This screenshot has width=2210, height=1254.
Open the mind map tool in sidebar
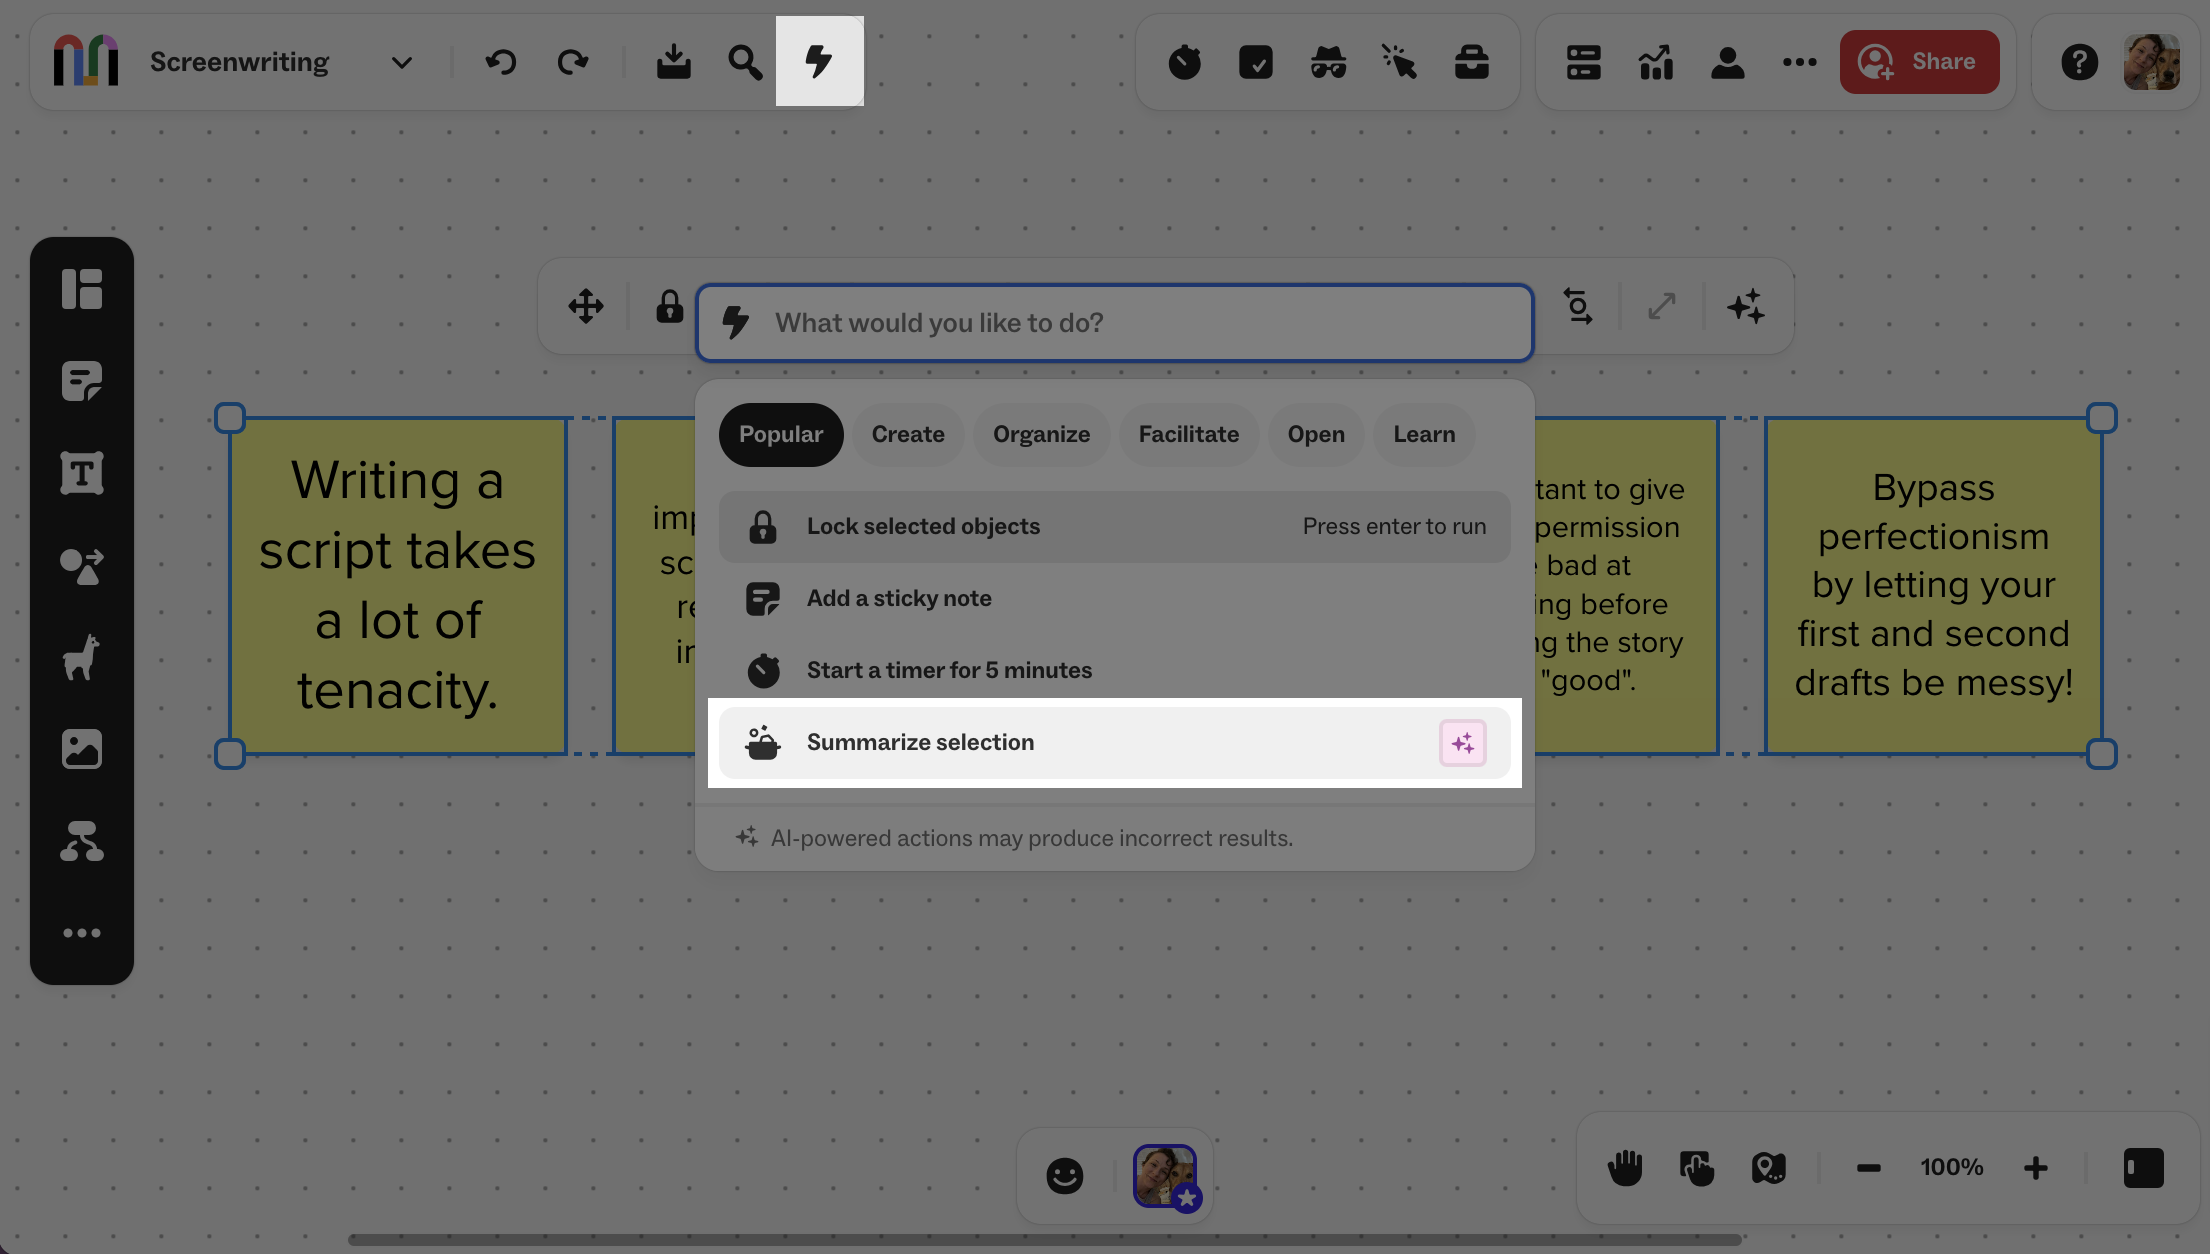pyautogui.click(x=82, y=841)
